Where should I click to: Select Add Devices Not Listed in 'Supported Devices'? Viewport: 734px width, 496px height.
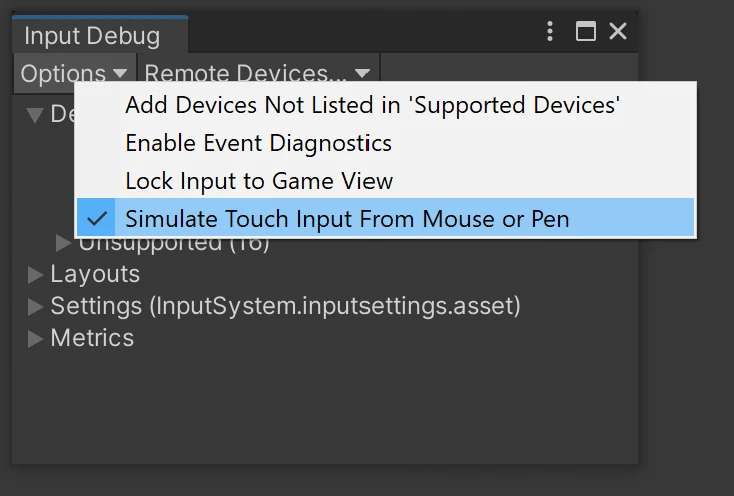372,105
